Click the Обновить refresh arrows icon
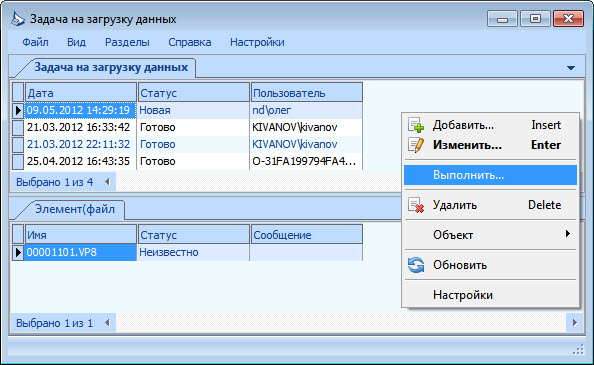The height and width of the screenshot is (365, 594). (x=416, y=265)
